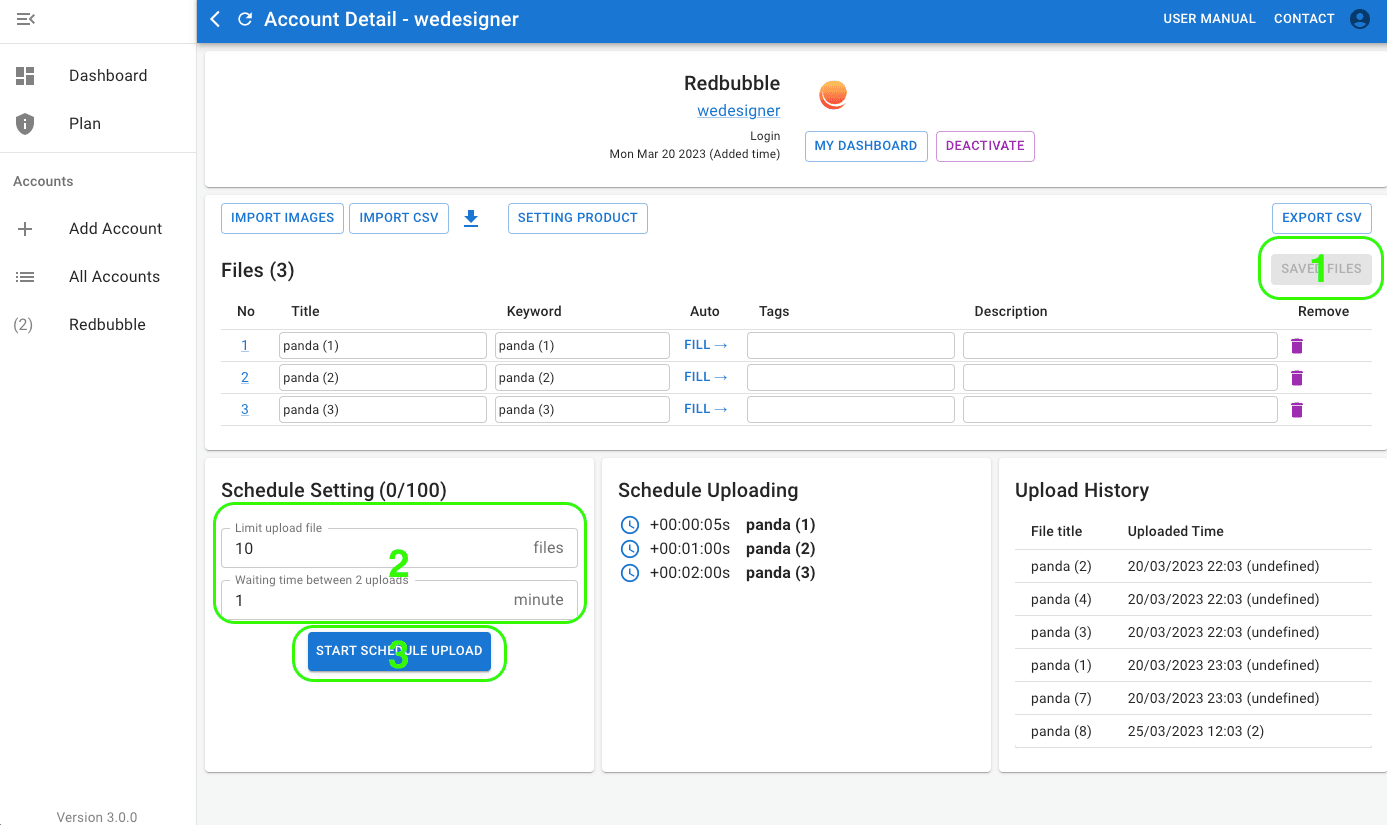Click the clock icon beside panda (1)
The width and height of the screenshot is (1387, 825).
pos(629,524)
